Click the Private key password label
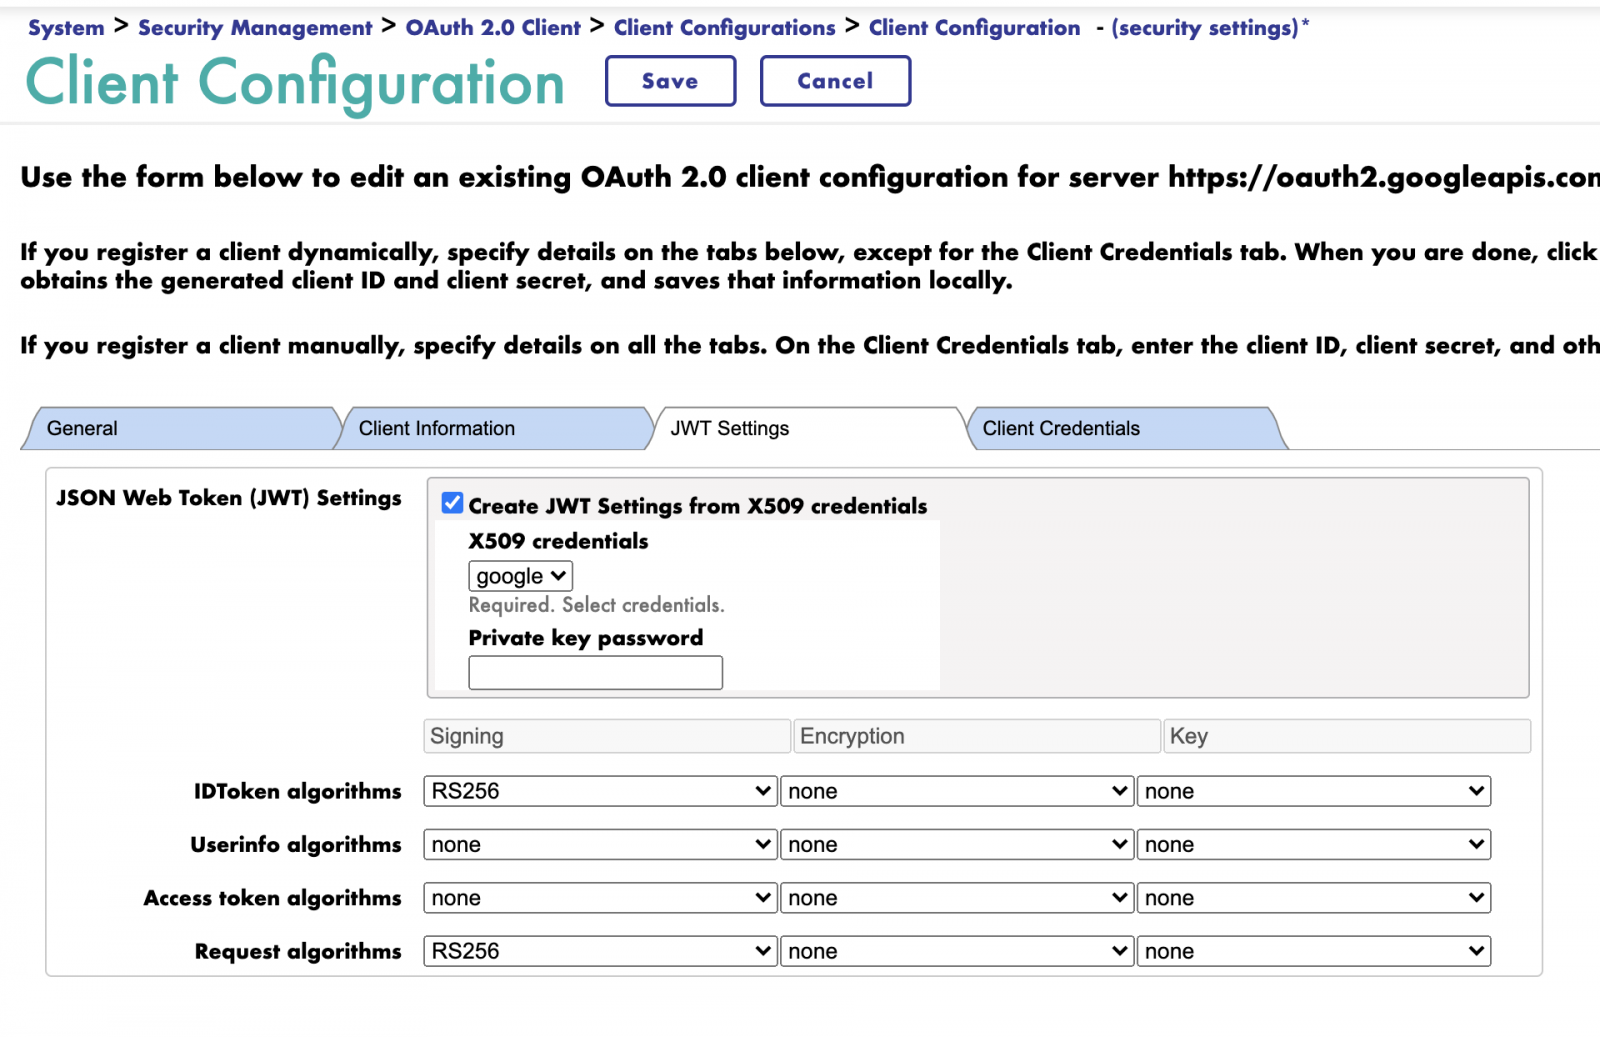Screen dimensions: 1600x1037 [586, 638]
